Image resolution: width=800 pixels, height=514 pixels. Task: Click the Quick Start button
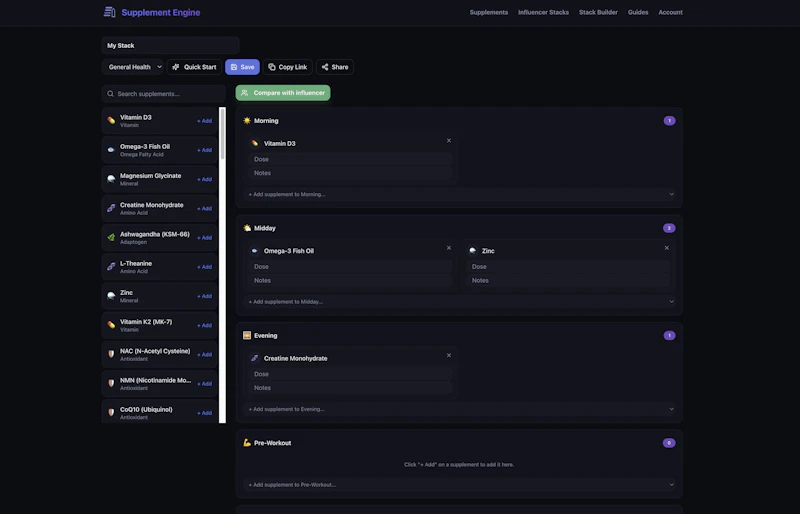tap(194, 67)
